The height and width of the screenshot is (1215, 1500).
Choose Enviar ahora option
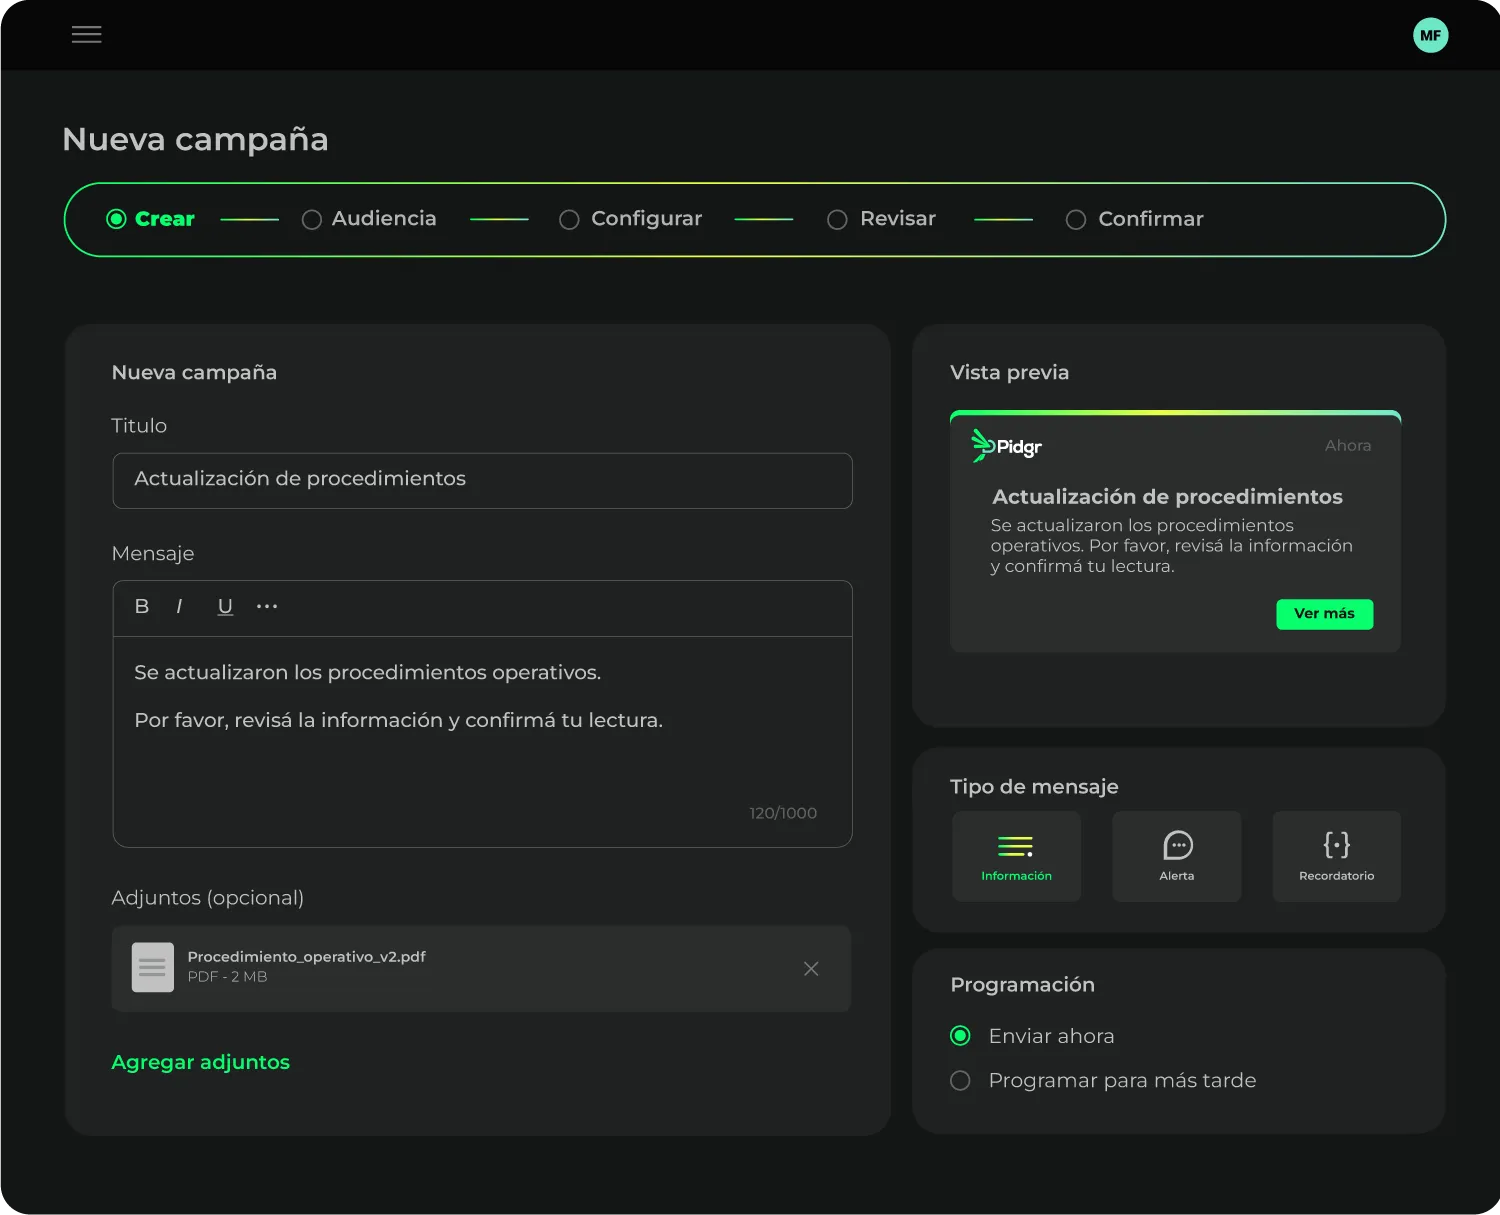[1032, 1036]
